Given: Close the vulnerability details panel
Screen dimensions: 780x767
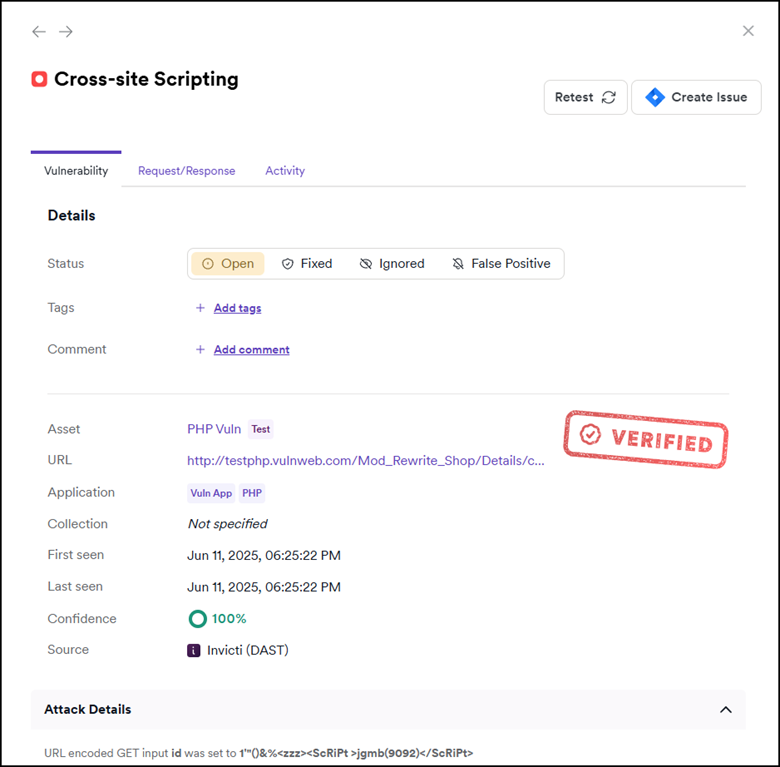Looking at the screenshot, I should [748, 31].
